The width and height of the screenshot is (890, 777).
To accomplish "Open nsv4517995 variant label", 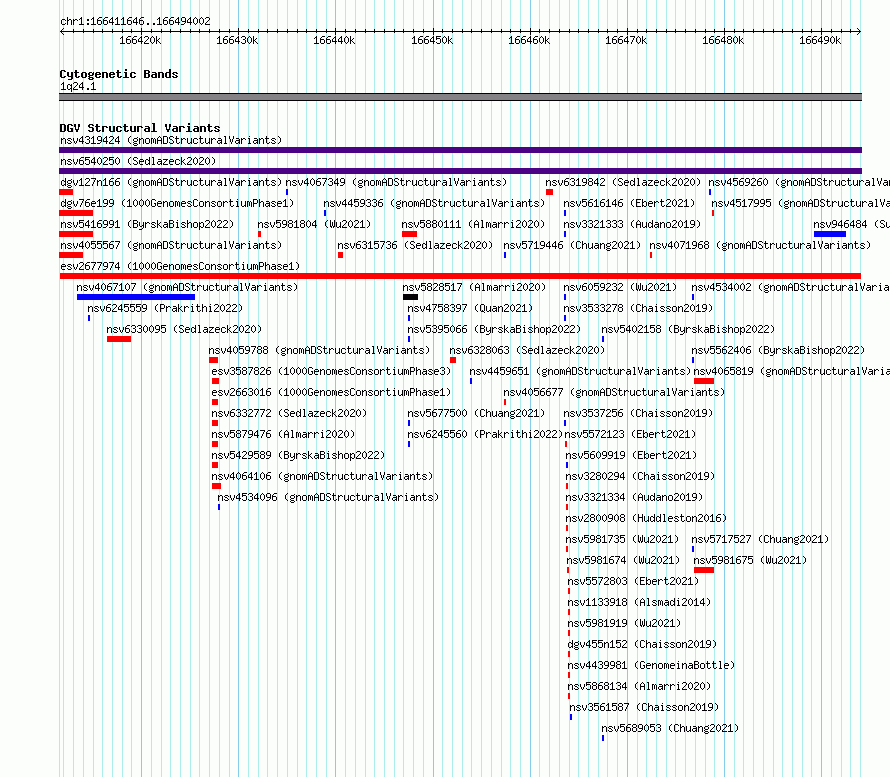I will (800, 203).
